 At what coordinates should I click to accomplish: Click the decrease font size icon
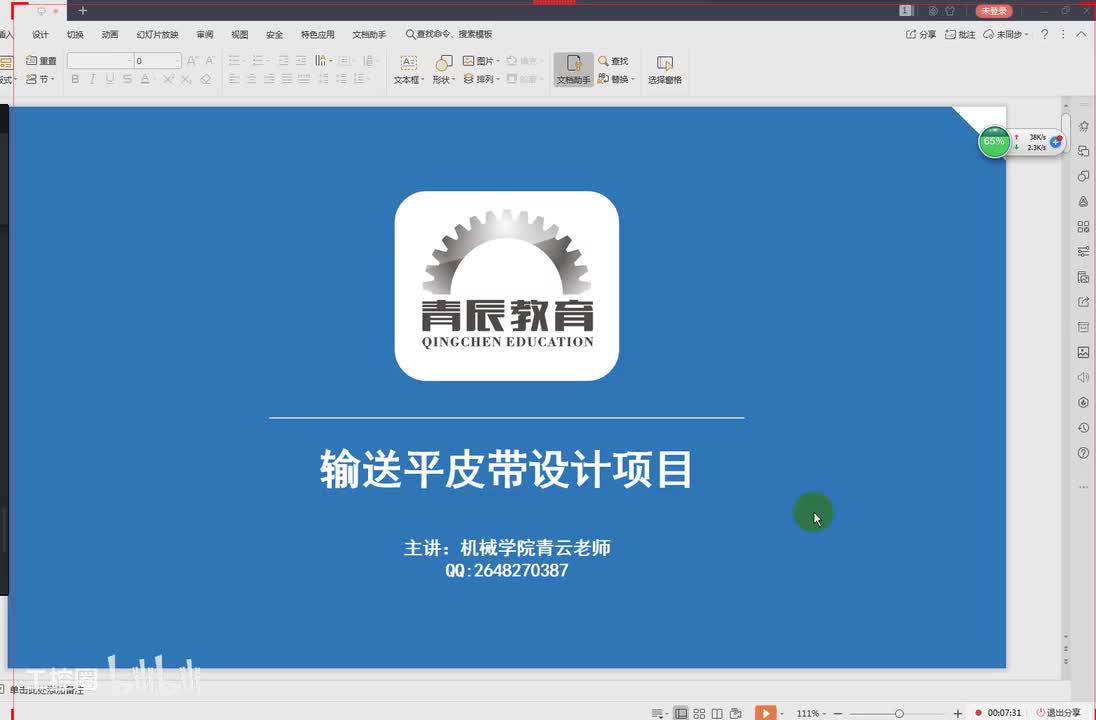210,61
